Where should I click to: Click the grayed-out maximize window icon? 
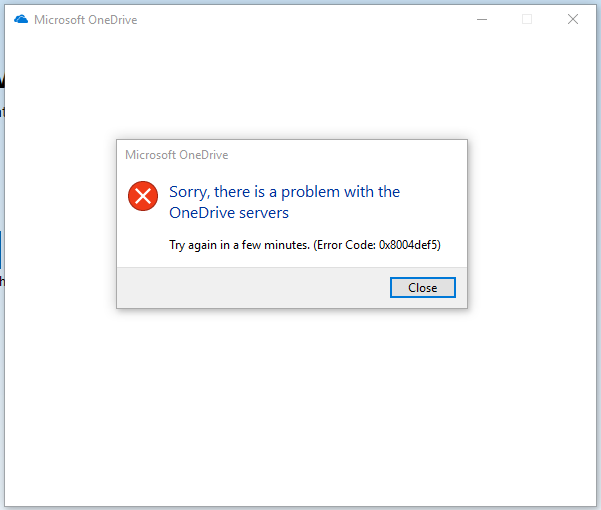point(527,19)
